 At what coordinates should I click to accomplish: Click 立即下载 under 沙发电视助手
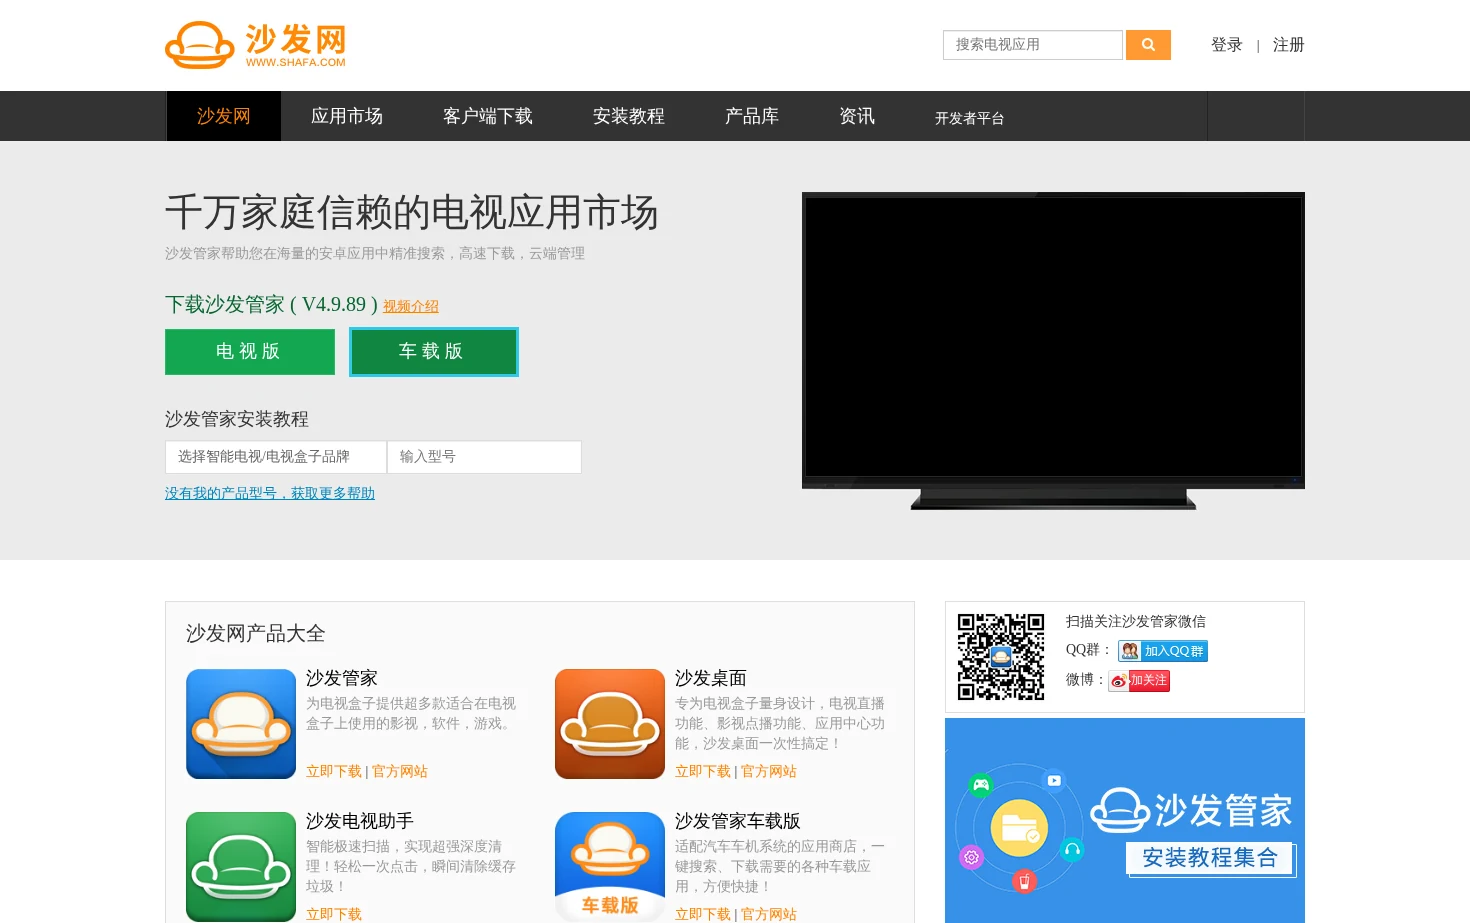coord(334,914)
